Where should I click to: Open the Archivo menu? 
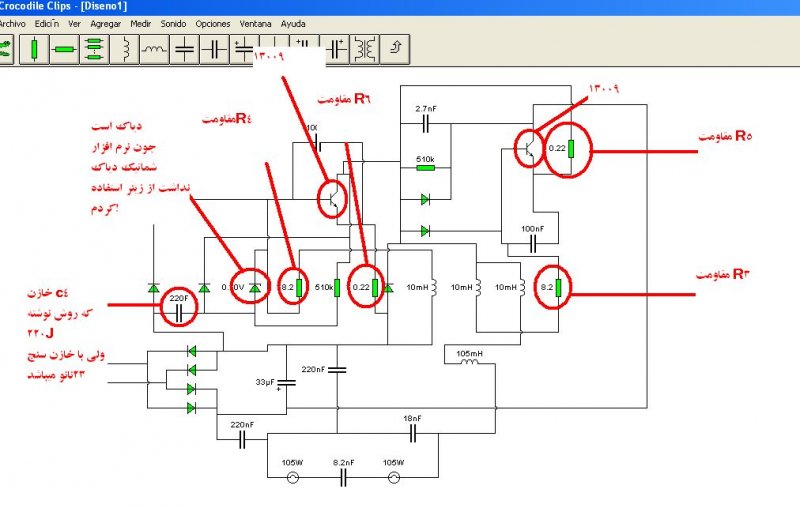pyautogui.click(x=12, y=23)
